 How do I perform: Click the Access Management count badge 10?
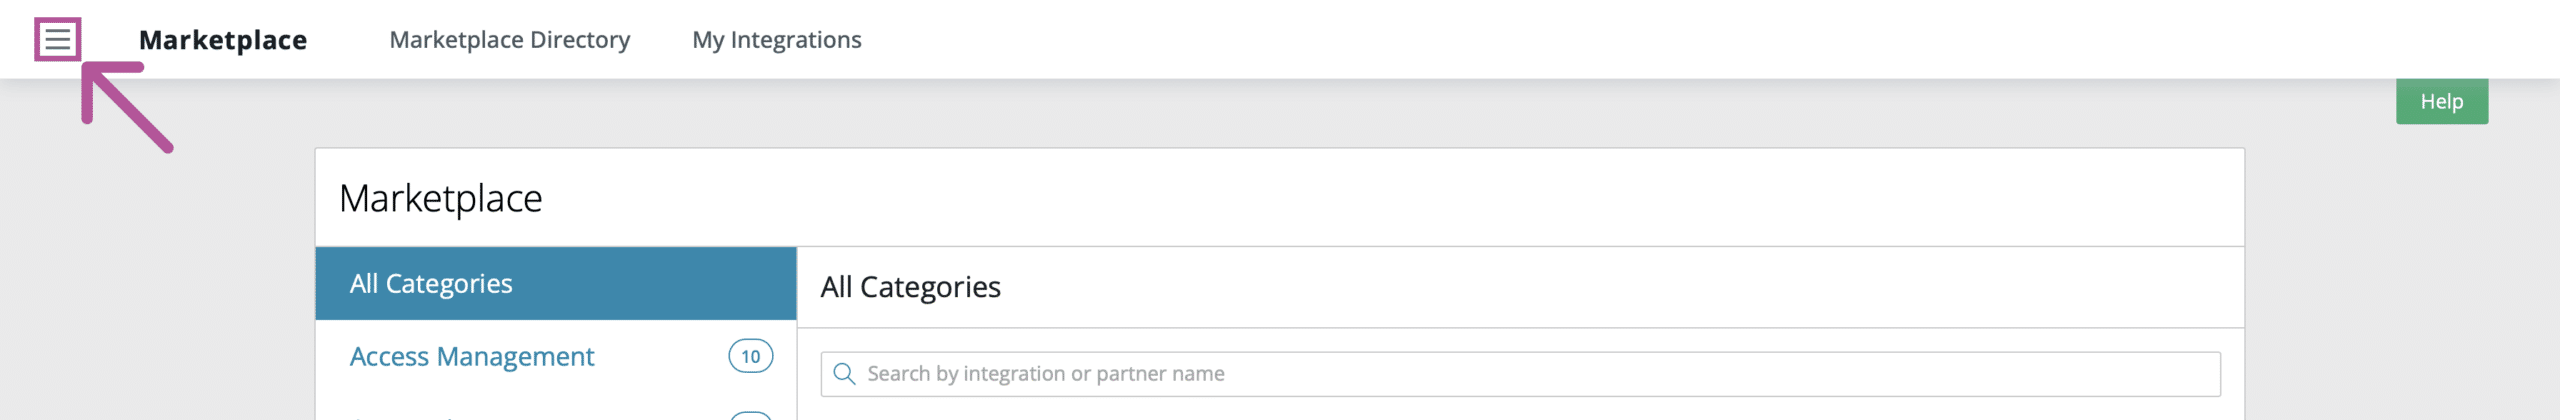pos(750,356)
